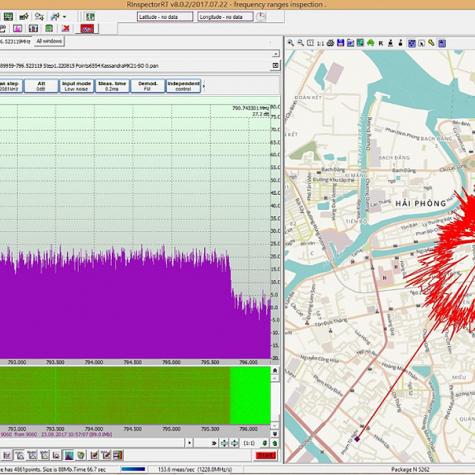The width and height of the screenshot is (475, 475).
Task: Reset map to 1:1 scale
Action: point(320,43)
